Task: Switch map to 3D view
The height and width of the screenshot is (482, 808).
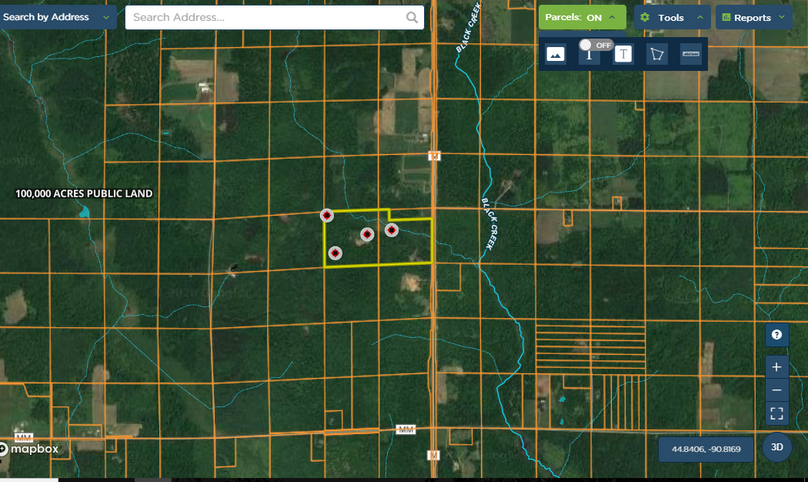Action: click(x=777, y=447)
